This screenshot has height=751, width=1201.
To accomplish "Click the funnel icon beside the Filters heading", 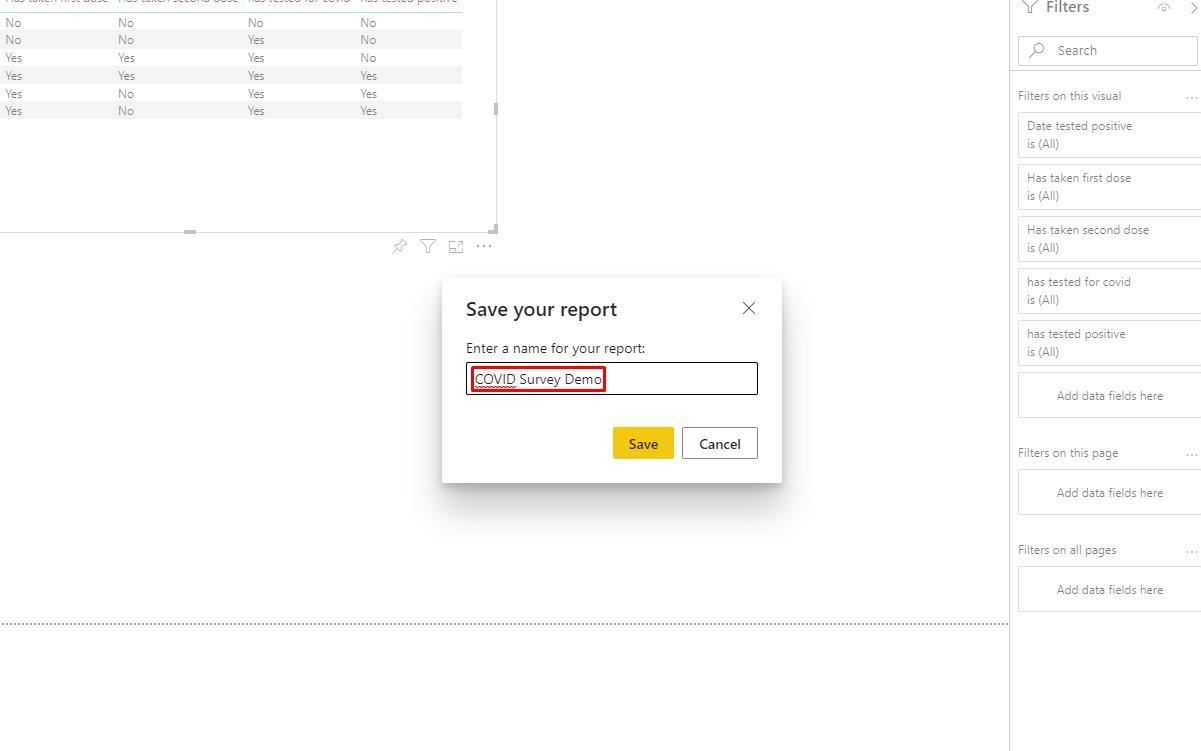I will [x=1029, y=8].
